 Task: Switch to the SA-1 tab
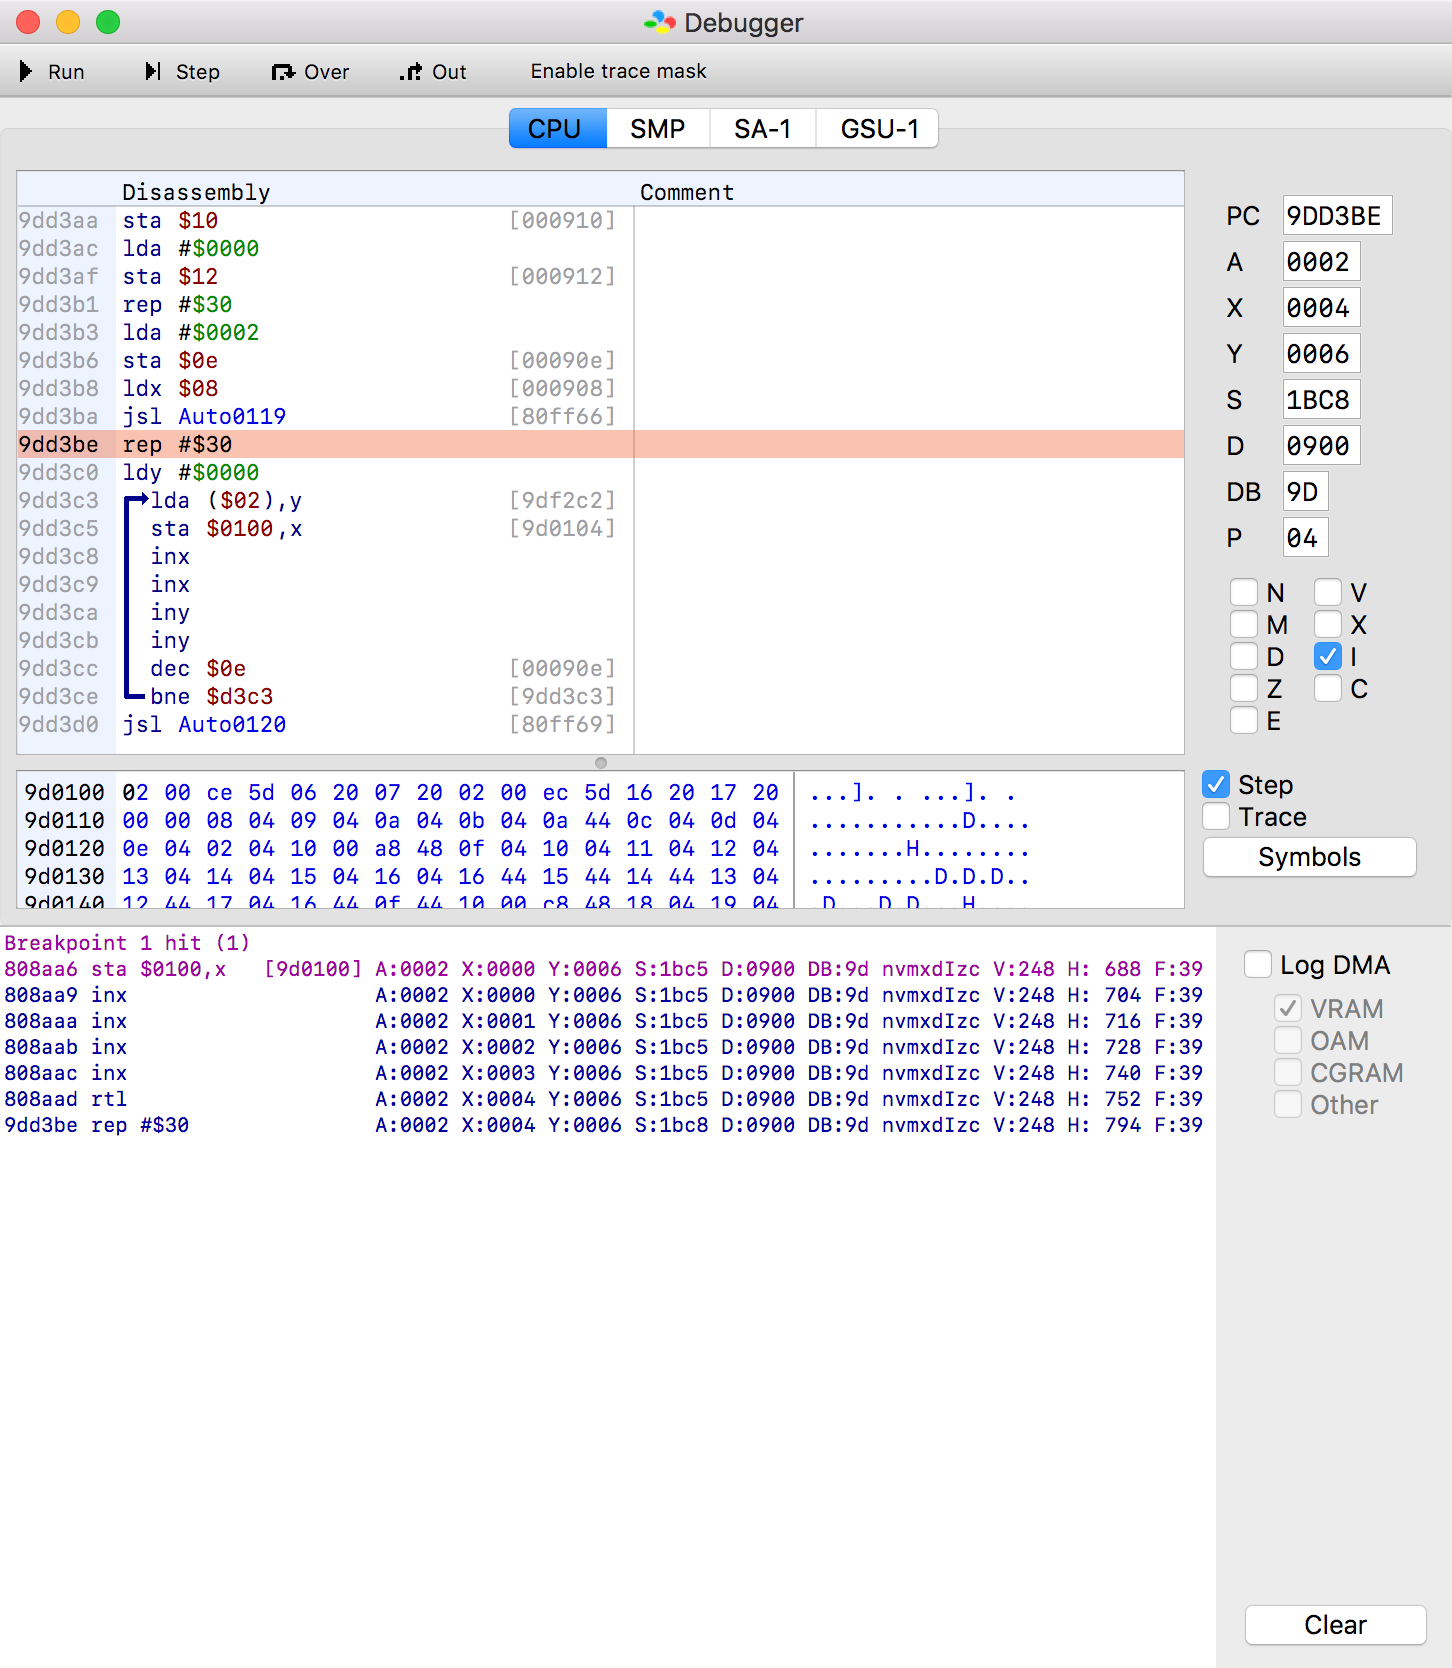click(762, 129)
